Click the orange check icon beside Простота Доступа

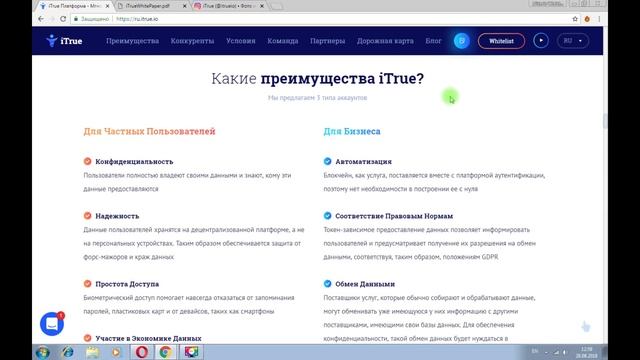pos(87,284)
